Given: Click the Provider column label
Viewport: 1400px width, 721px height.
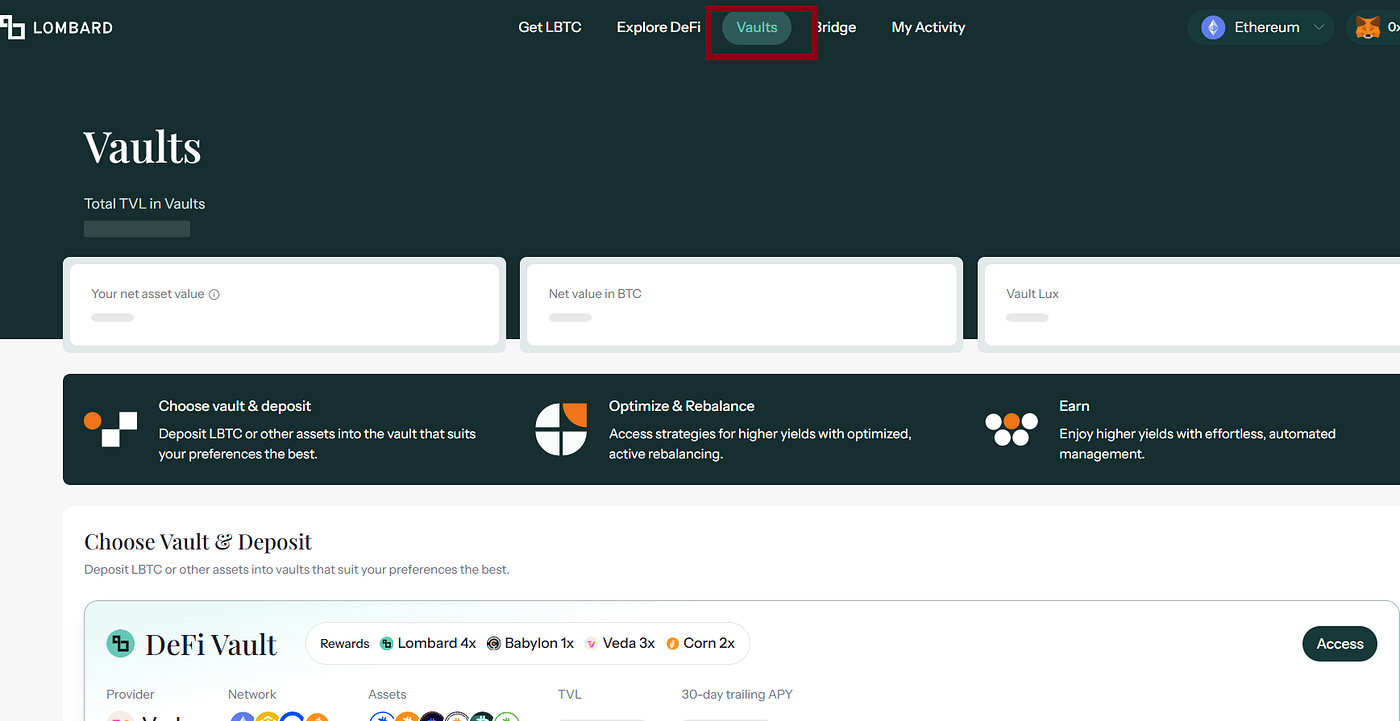Looking at the screenshot, I should click(131, 694).
